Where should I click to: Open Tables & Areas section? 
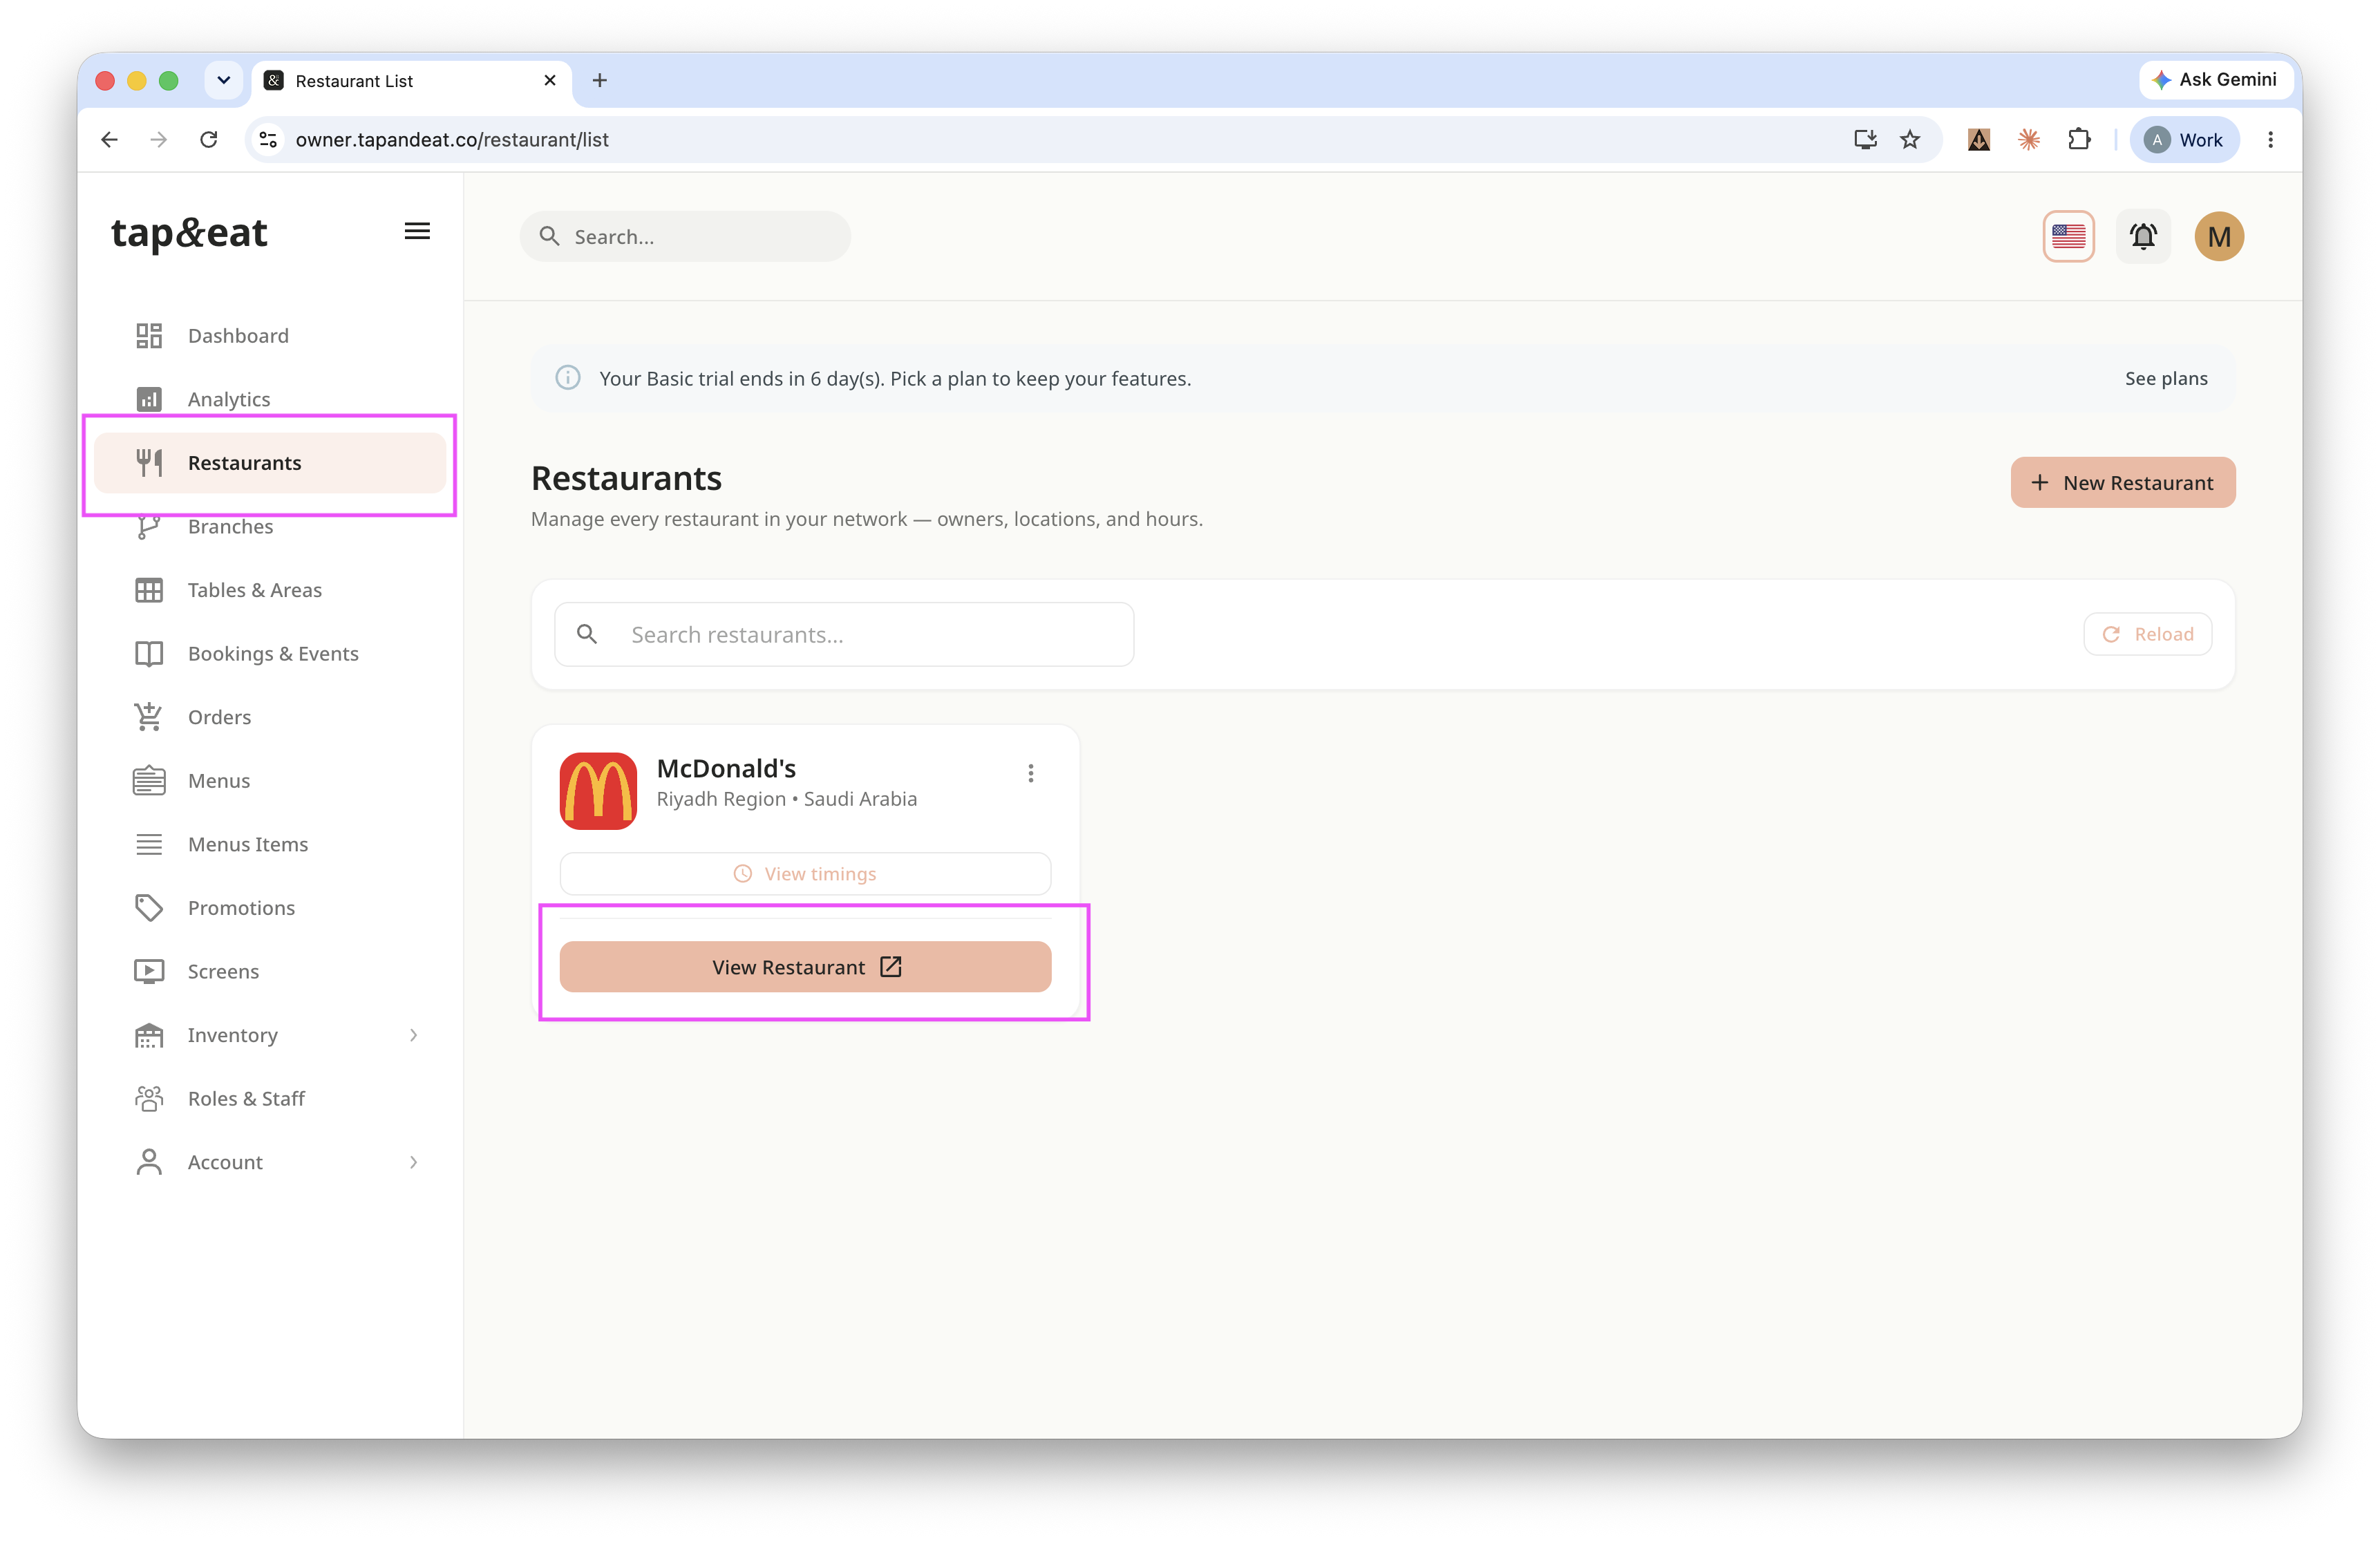[270, 590]
